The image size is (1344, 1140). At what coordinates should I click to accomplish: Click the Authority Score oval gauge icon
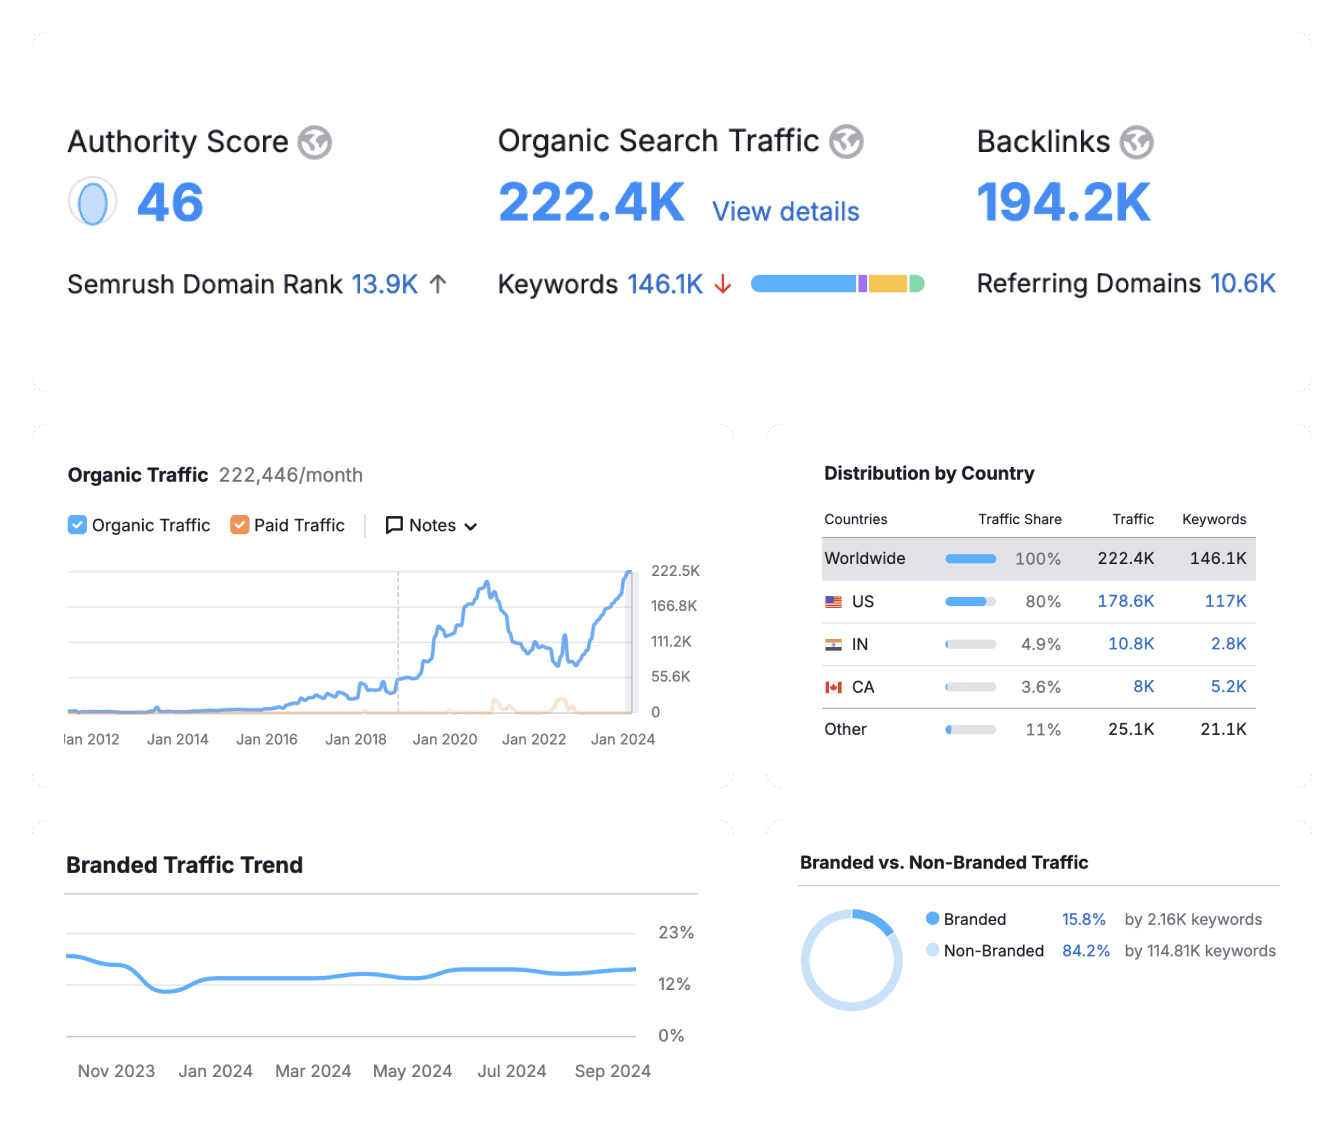(x=93, y=202)
